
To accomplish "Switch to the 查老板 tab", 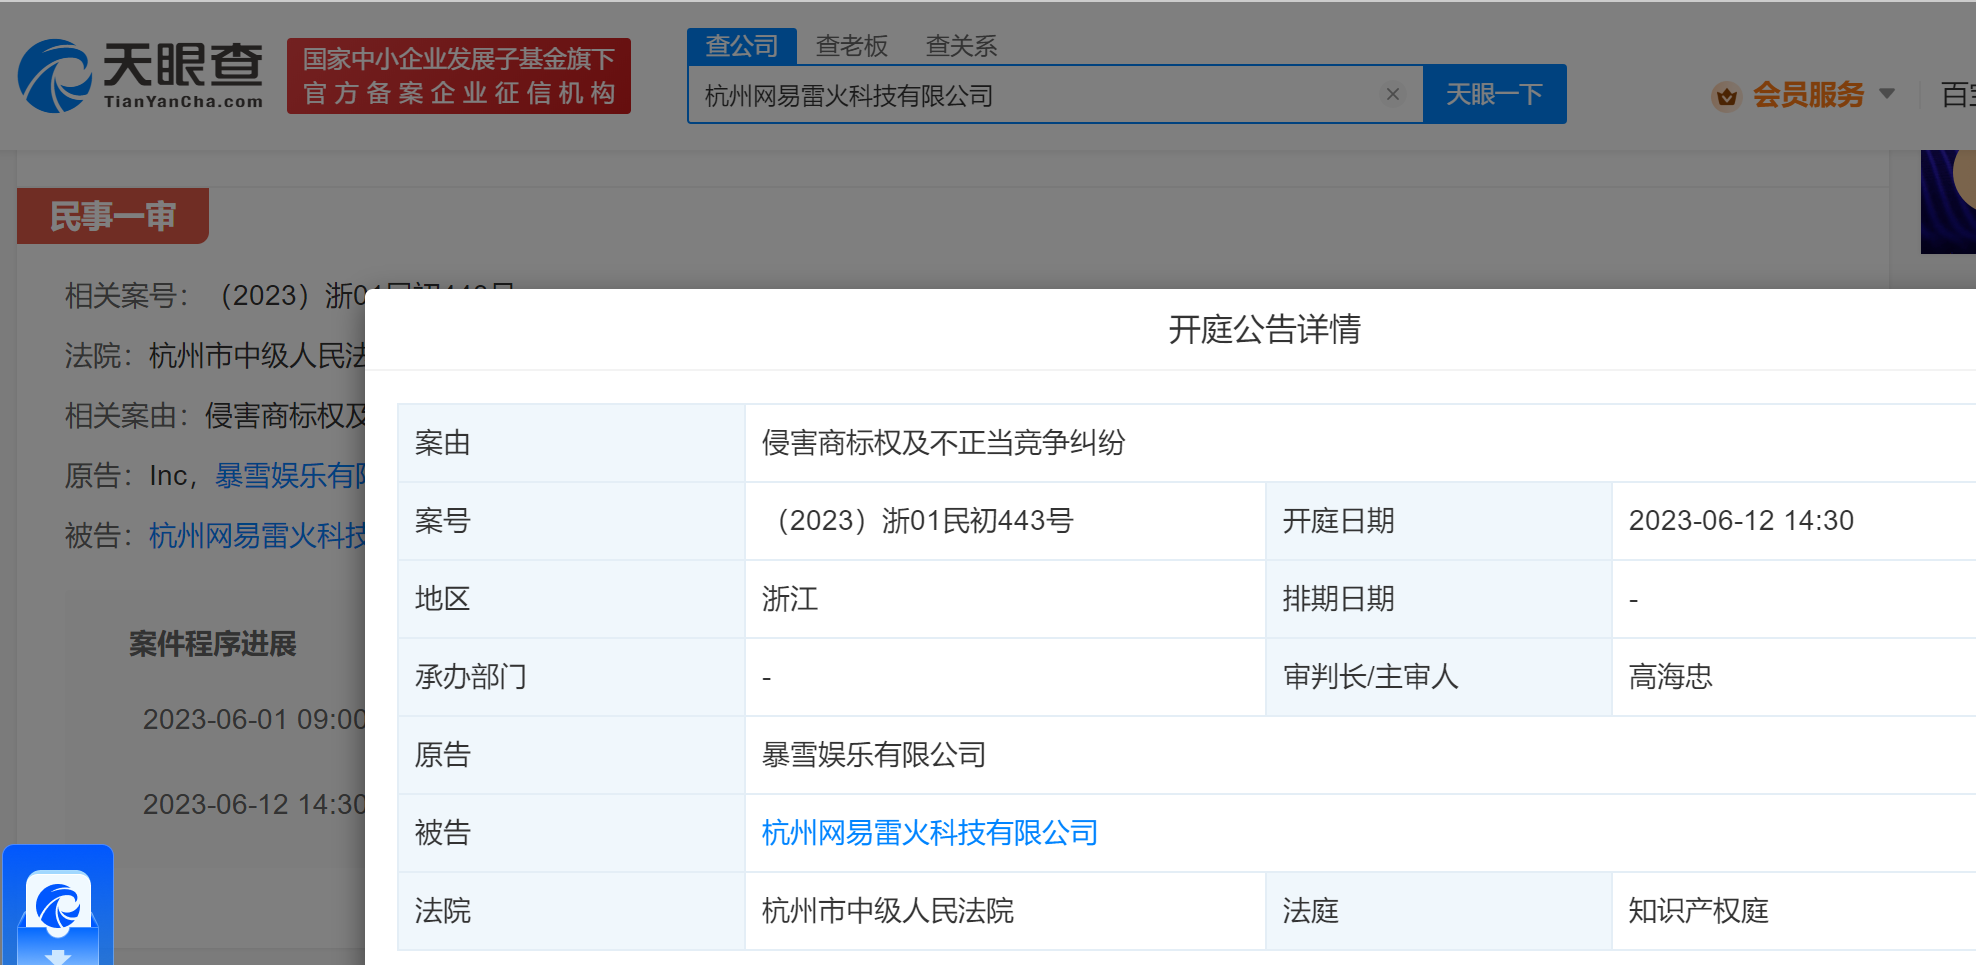I will coord(852,46).
